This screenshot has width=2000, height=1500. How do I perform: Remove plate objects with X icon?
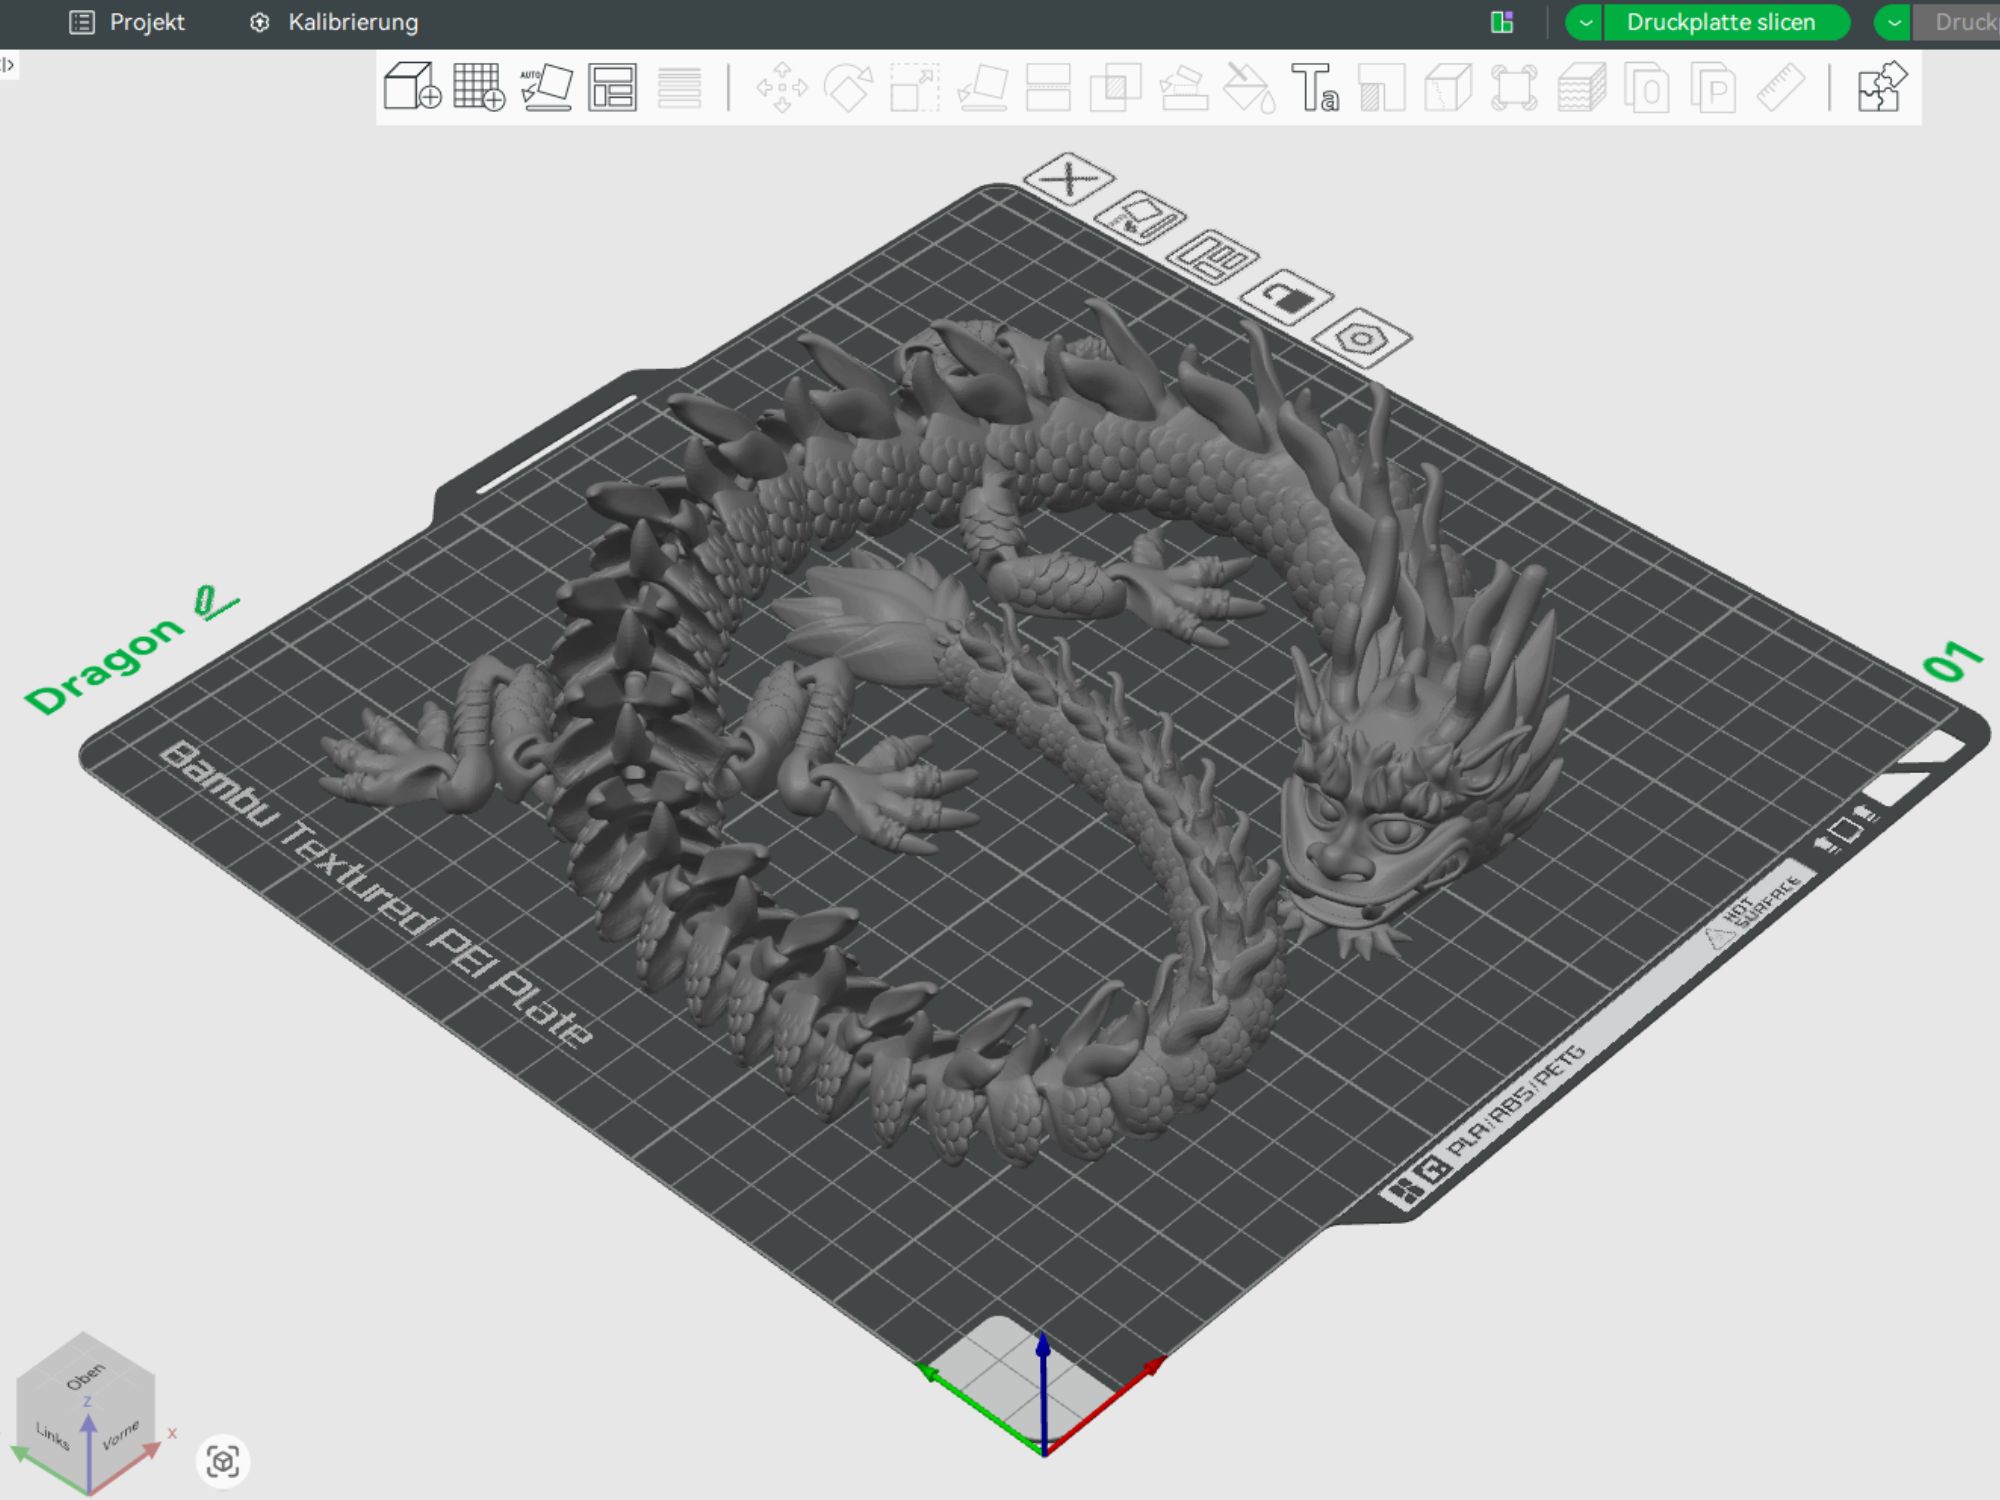(1068, 180)
